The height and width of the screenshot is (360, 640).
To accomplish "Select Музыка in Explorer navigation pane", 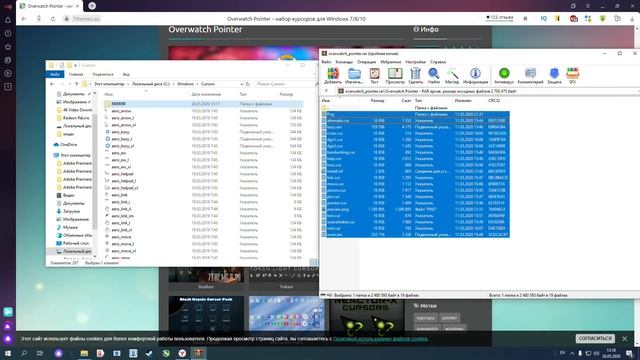I will (70, 227).
